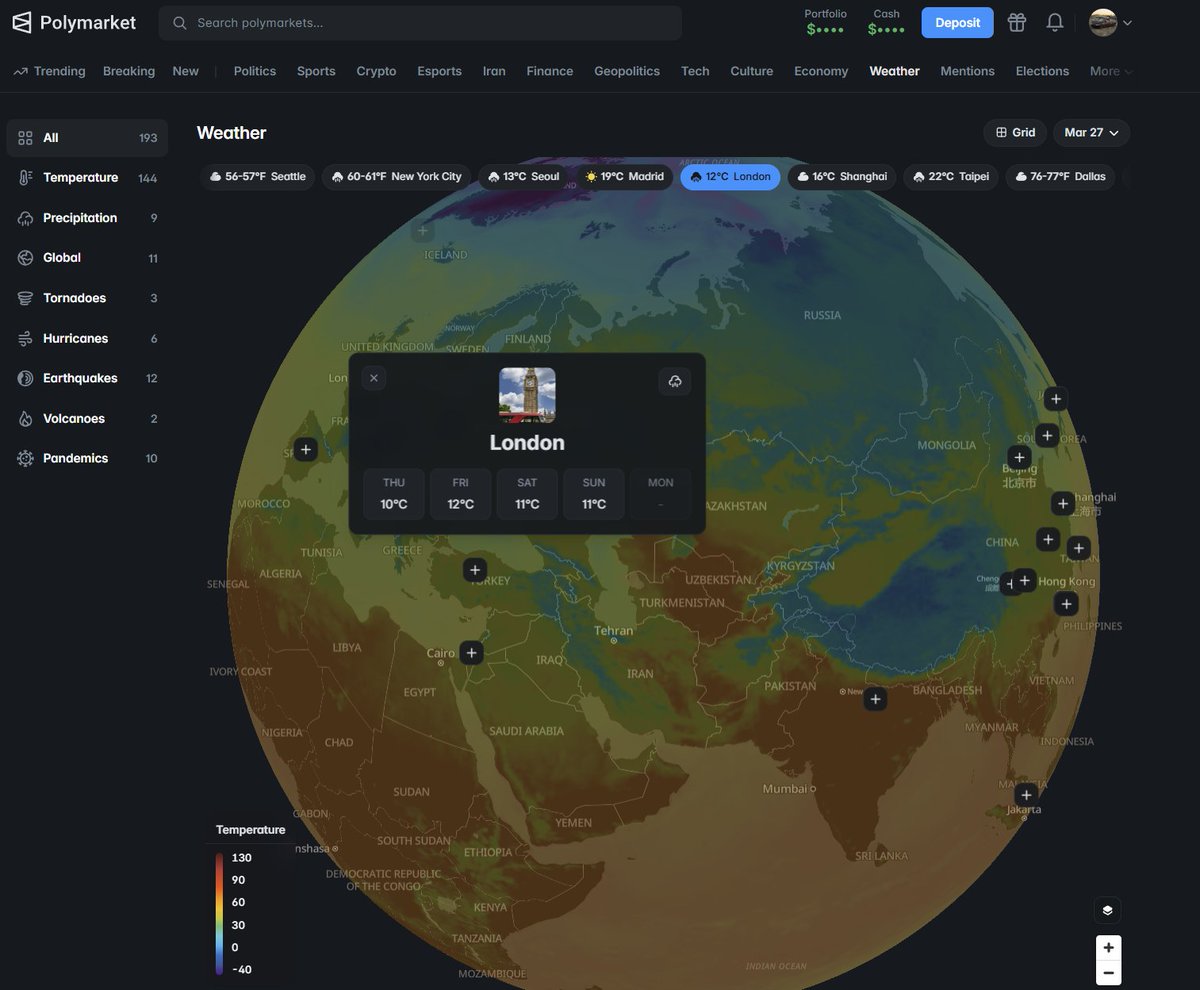
Task: Select Global filter in sidebar
Action: click(87, 258)
